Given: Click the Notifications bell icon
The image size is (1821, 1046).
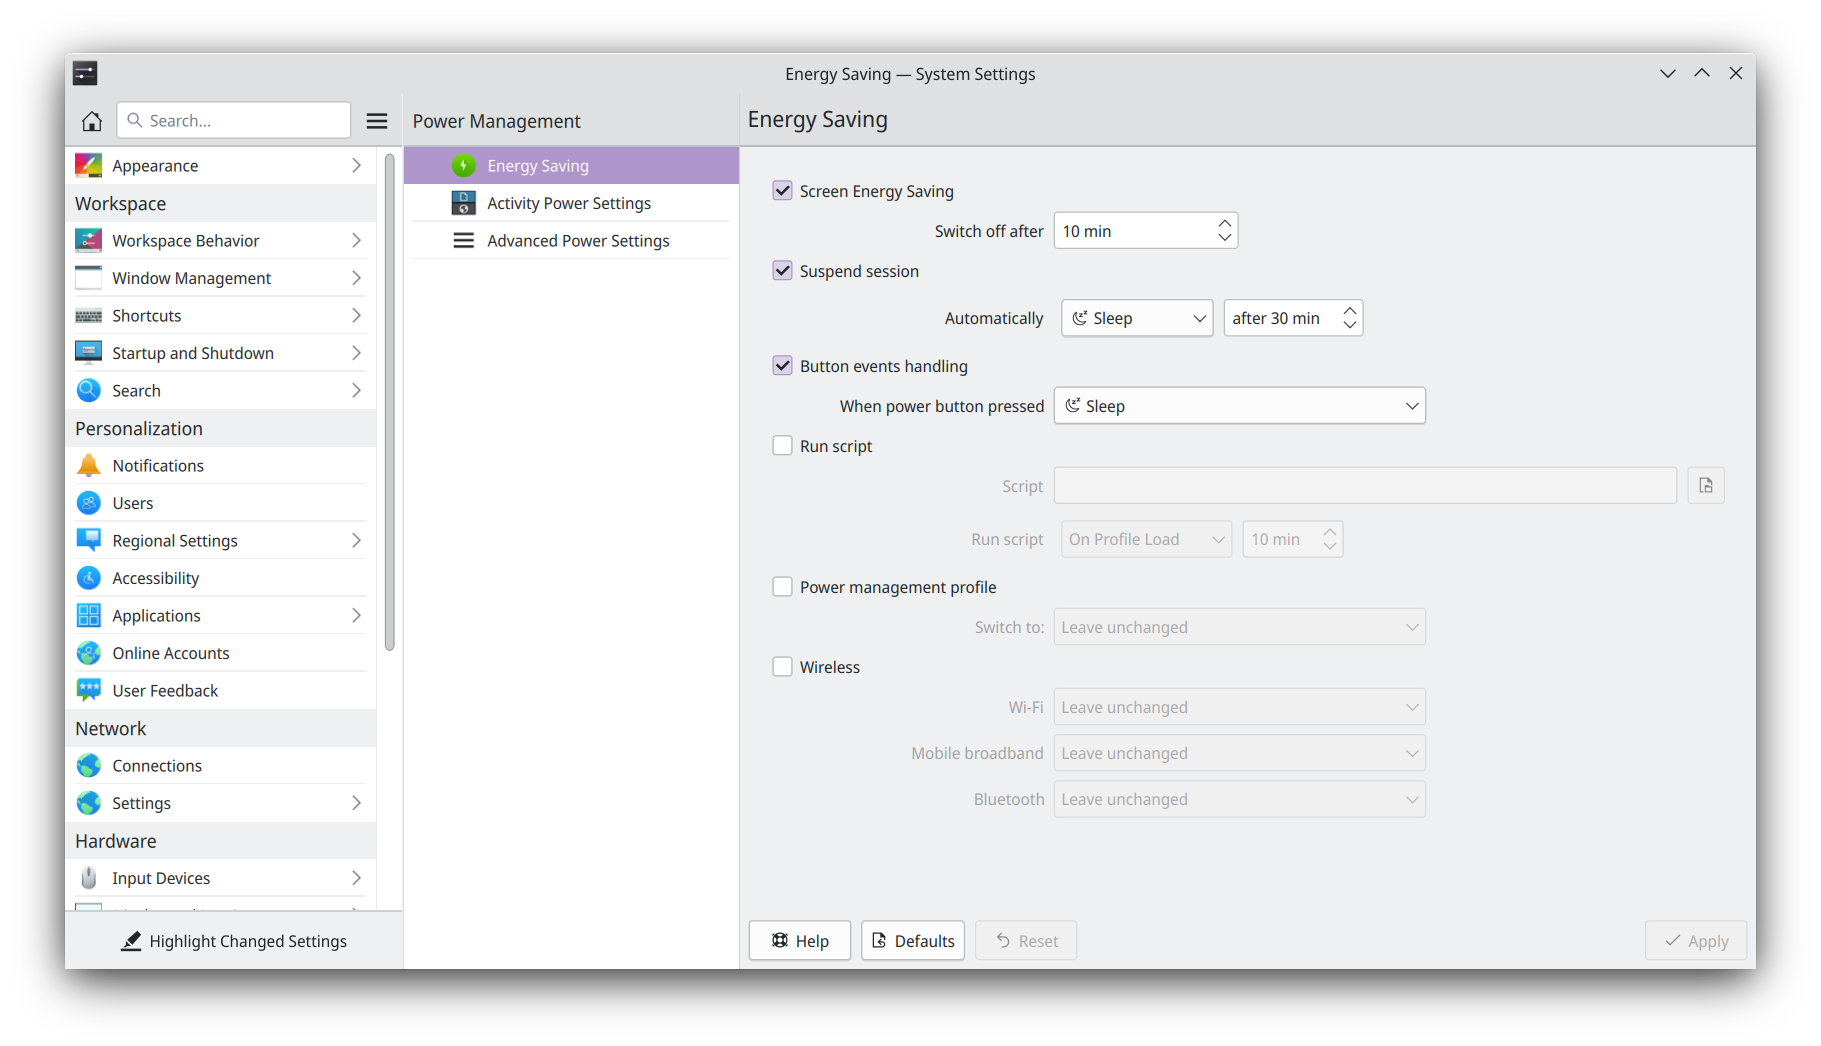Looking at the screenshot, I should tap(89, 466).
